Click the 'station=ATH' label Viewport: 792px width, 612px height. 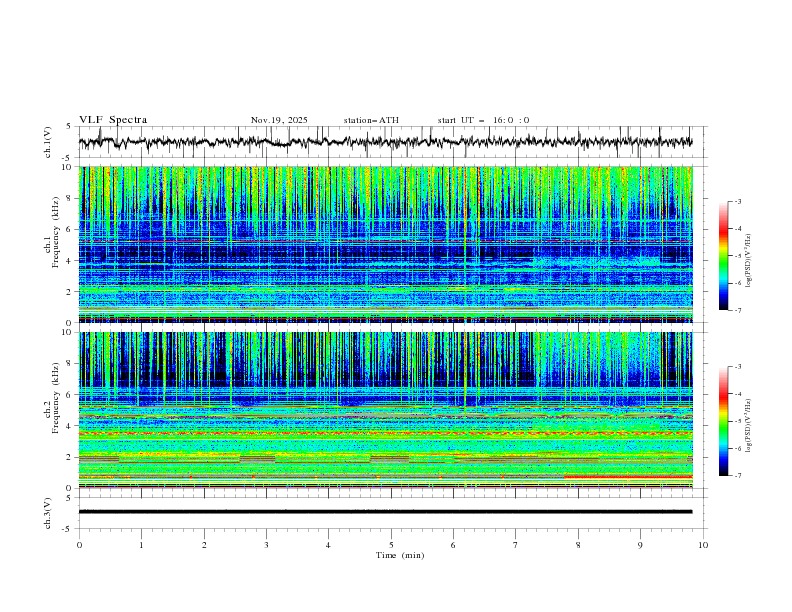point(371,120)
